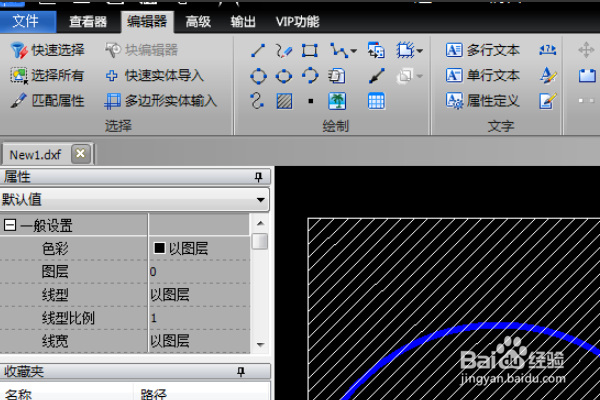The height and width of the screenshot is (400, 600).
Task: Select the New1.dxf document tab
Action: (35, 155)
